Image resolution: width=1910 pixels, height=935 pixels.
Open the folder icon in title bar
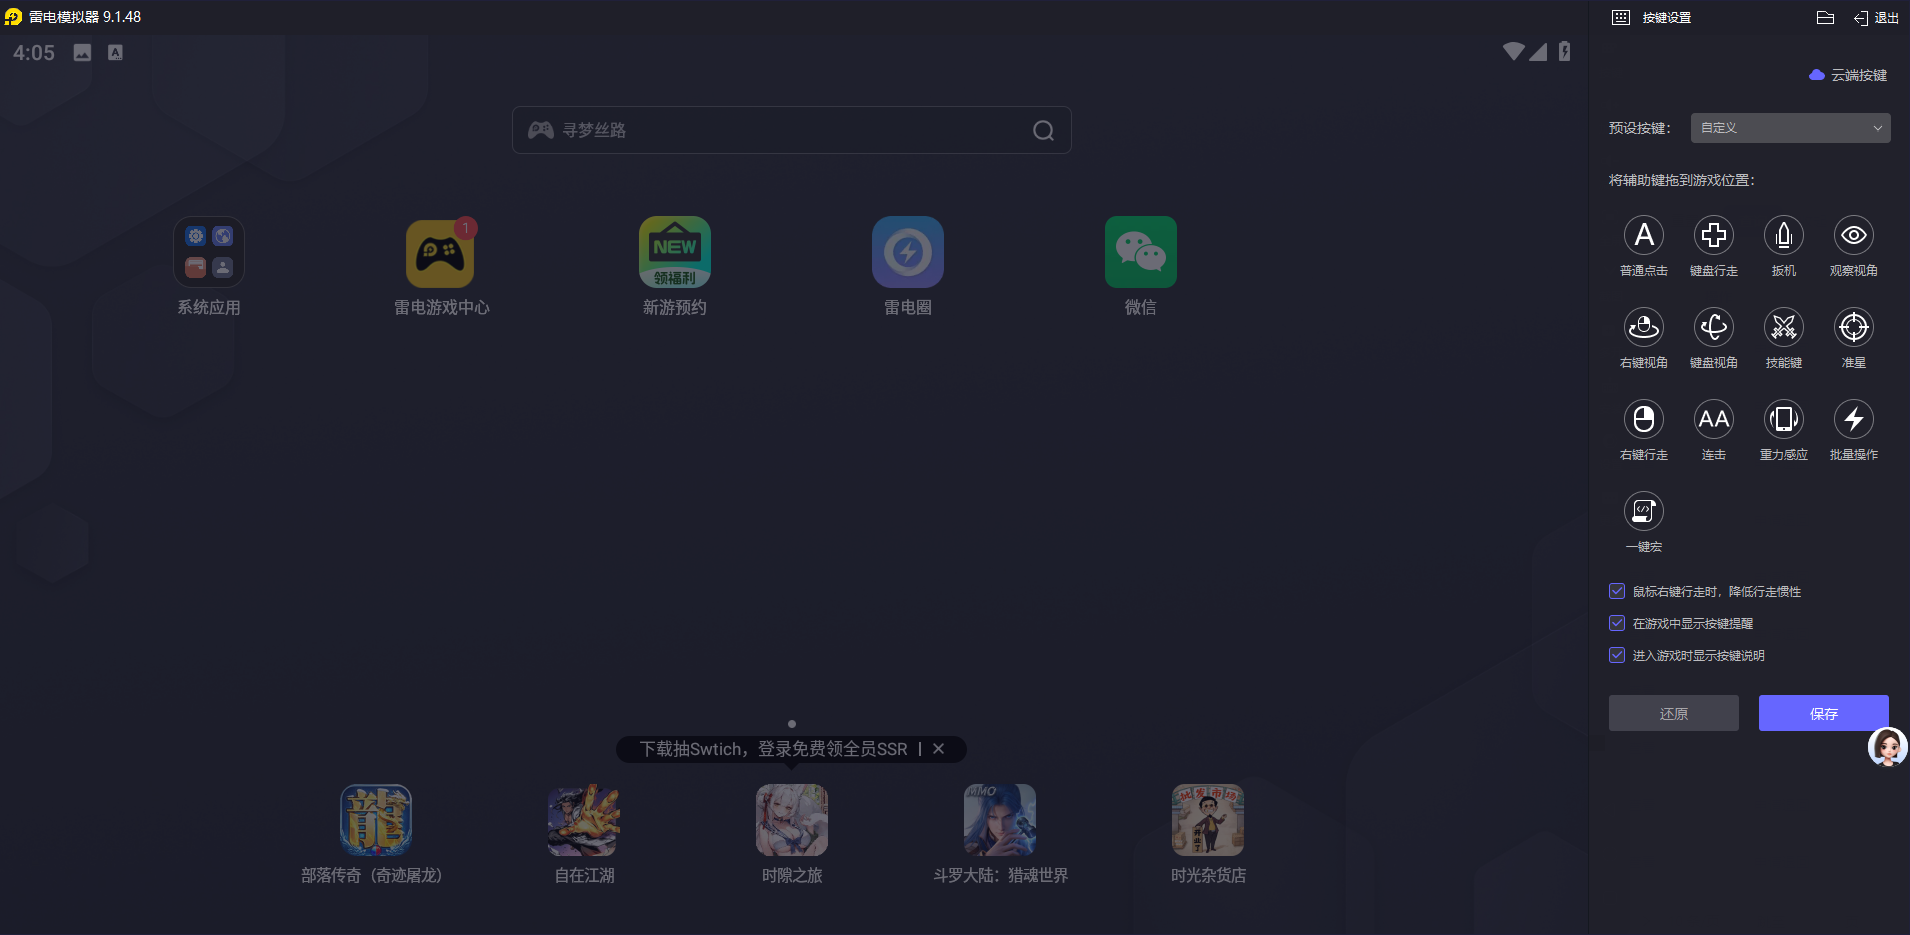(1825, 18)
